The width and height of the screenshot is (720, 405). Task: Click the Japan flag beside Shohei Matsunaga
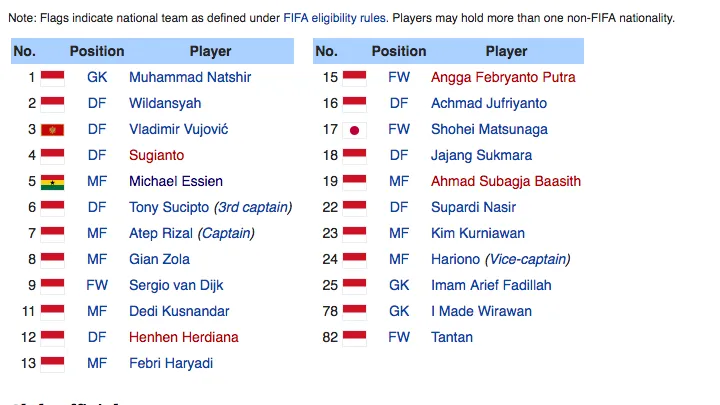pyautogui.click(x=354, y=129)
